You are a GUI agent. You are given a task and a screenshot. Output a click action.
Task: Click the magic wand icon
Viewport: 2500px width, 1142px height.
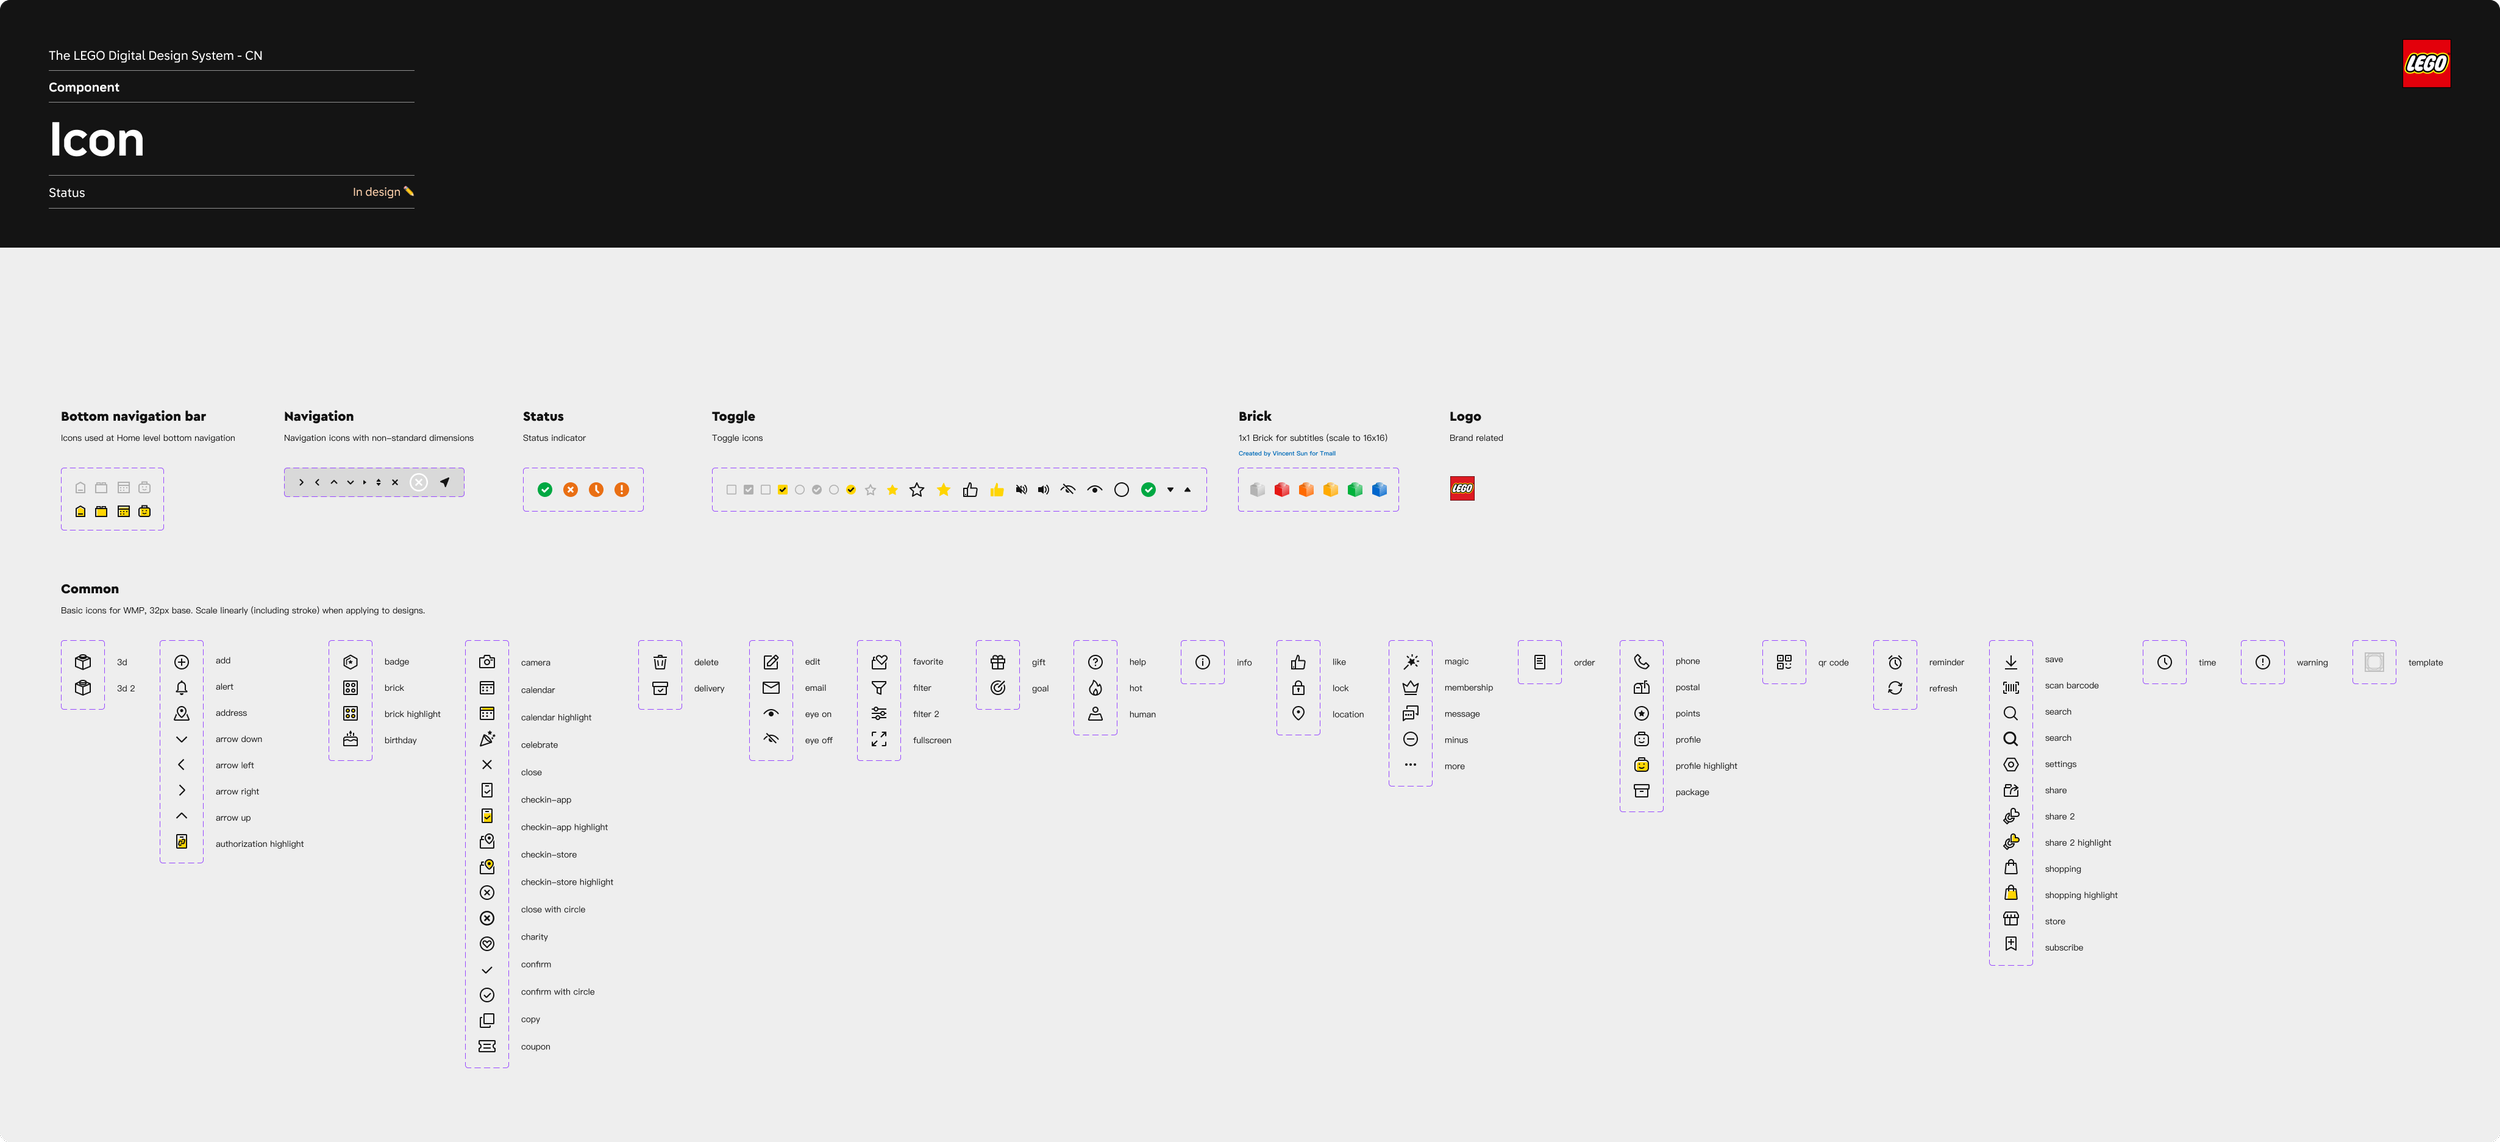click(x=1410, y=662)
